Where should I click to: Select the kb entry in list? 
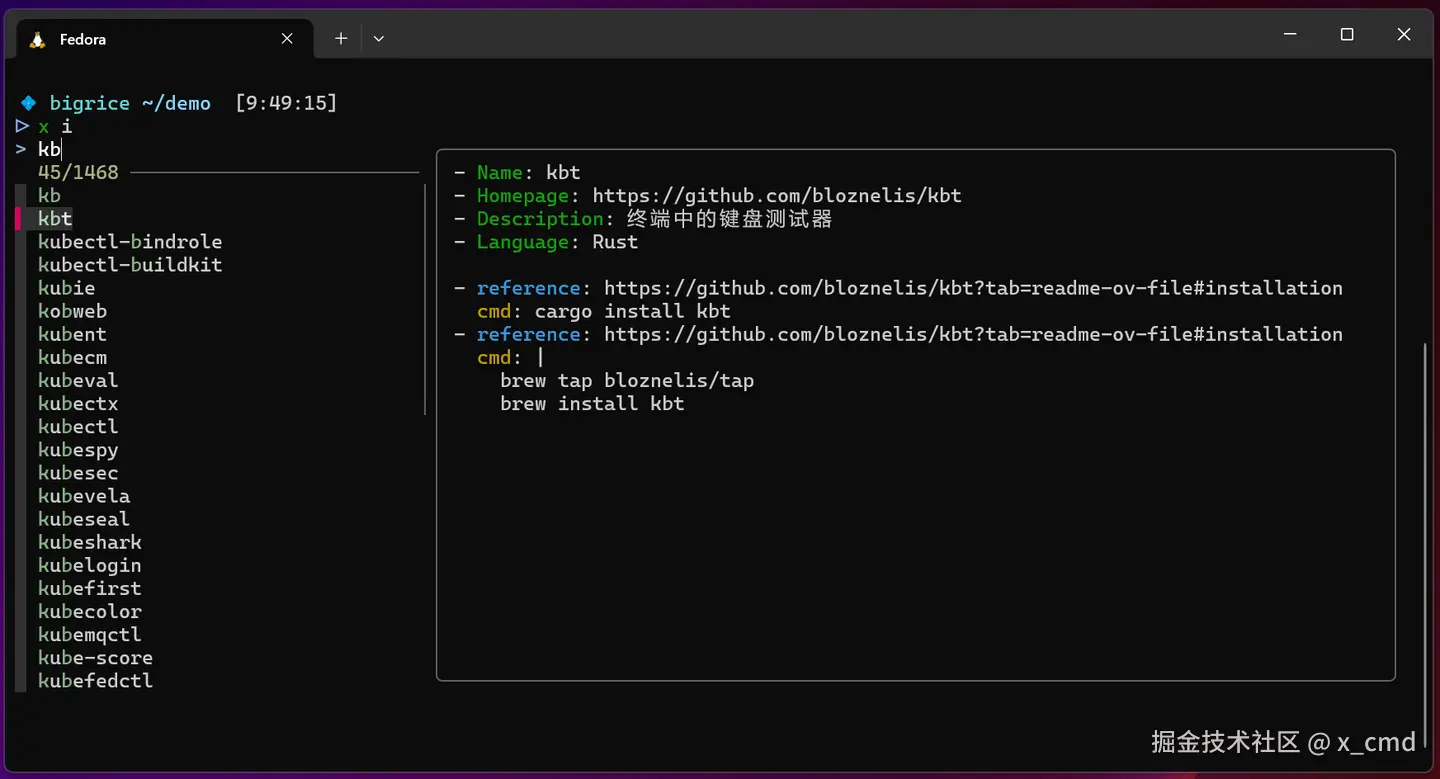49,196
